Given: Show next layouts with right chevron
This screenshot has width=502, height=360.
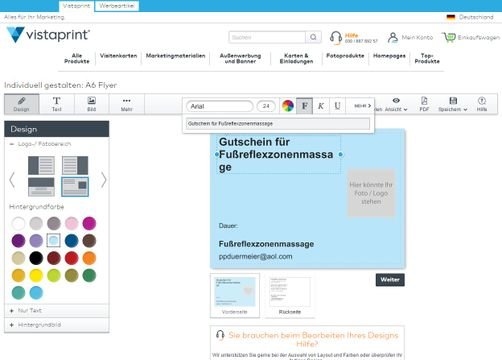Looking at the screenshot, I should [104, 180].
